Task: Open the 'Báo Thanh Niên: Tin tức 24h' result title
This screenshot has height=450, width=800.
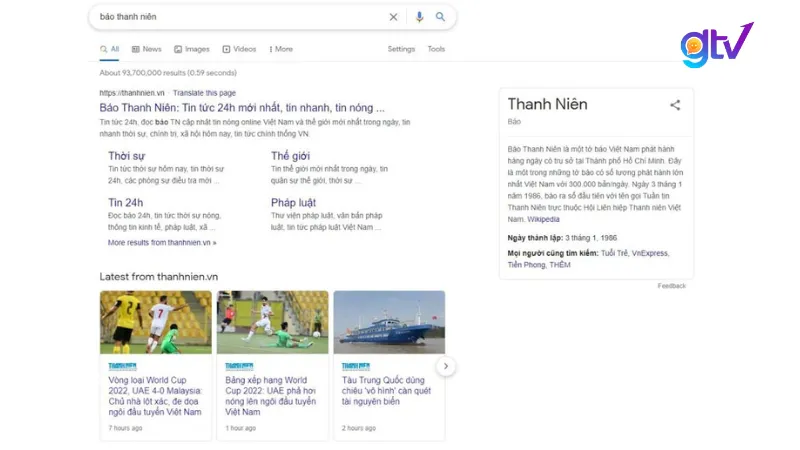Action: [242, 108]
